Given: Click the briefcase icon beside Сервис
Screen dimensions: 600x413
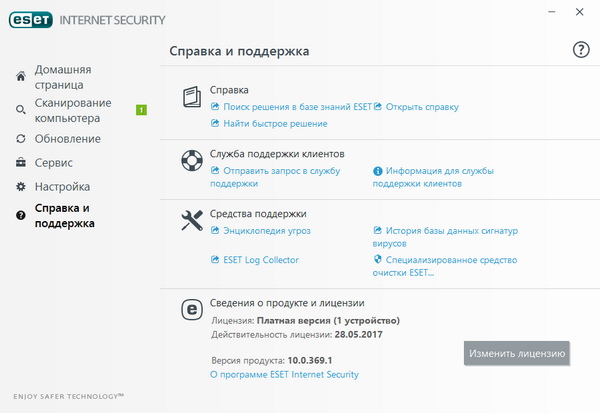Looking at the screenshot, I should point(21,162).
